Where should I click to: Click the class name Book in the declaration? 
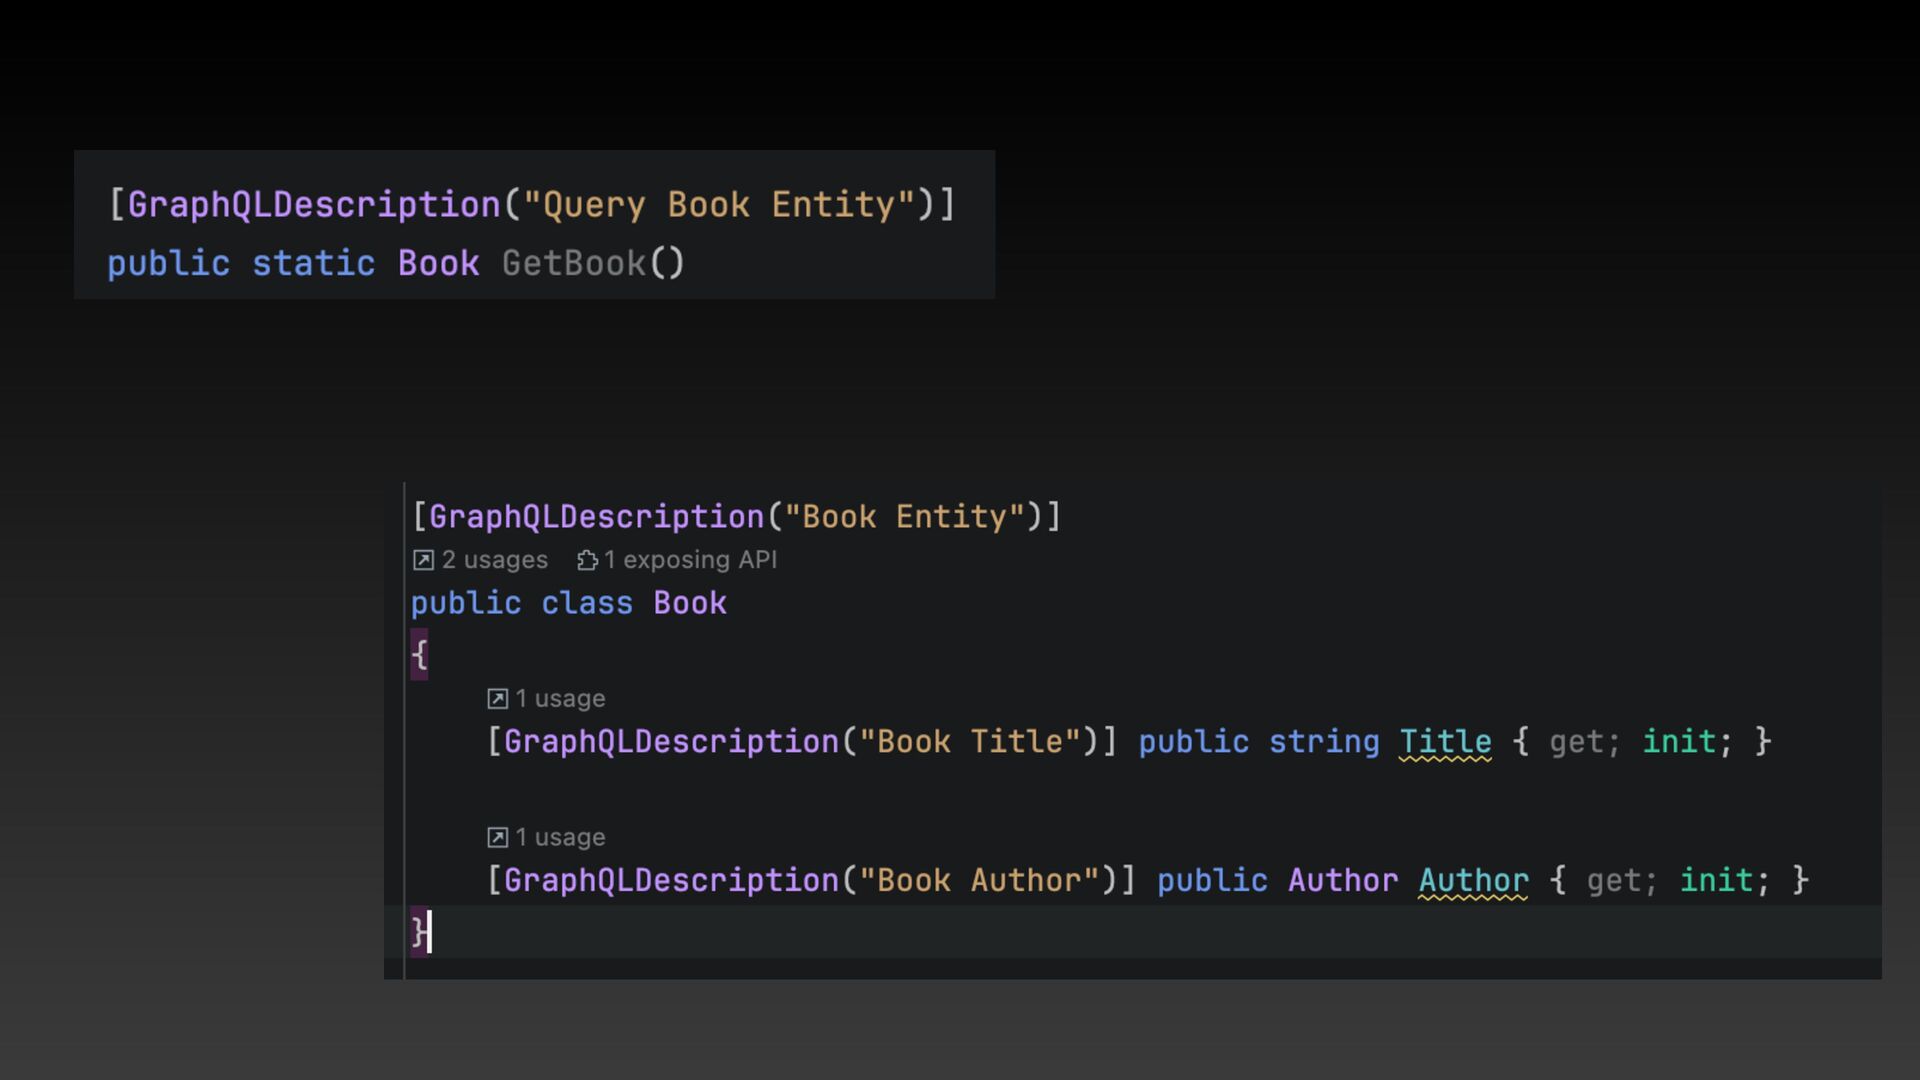pos(689,604)
